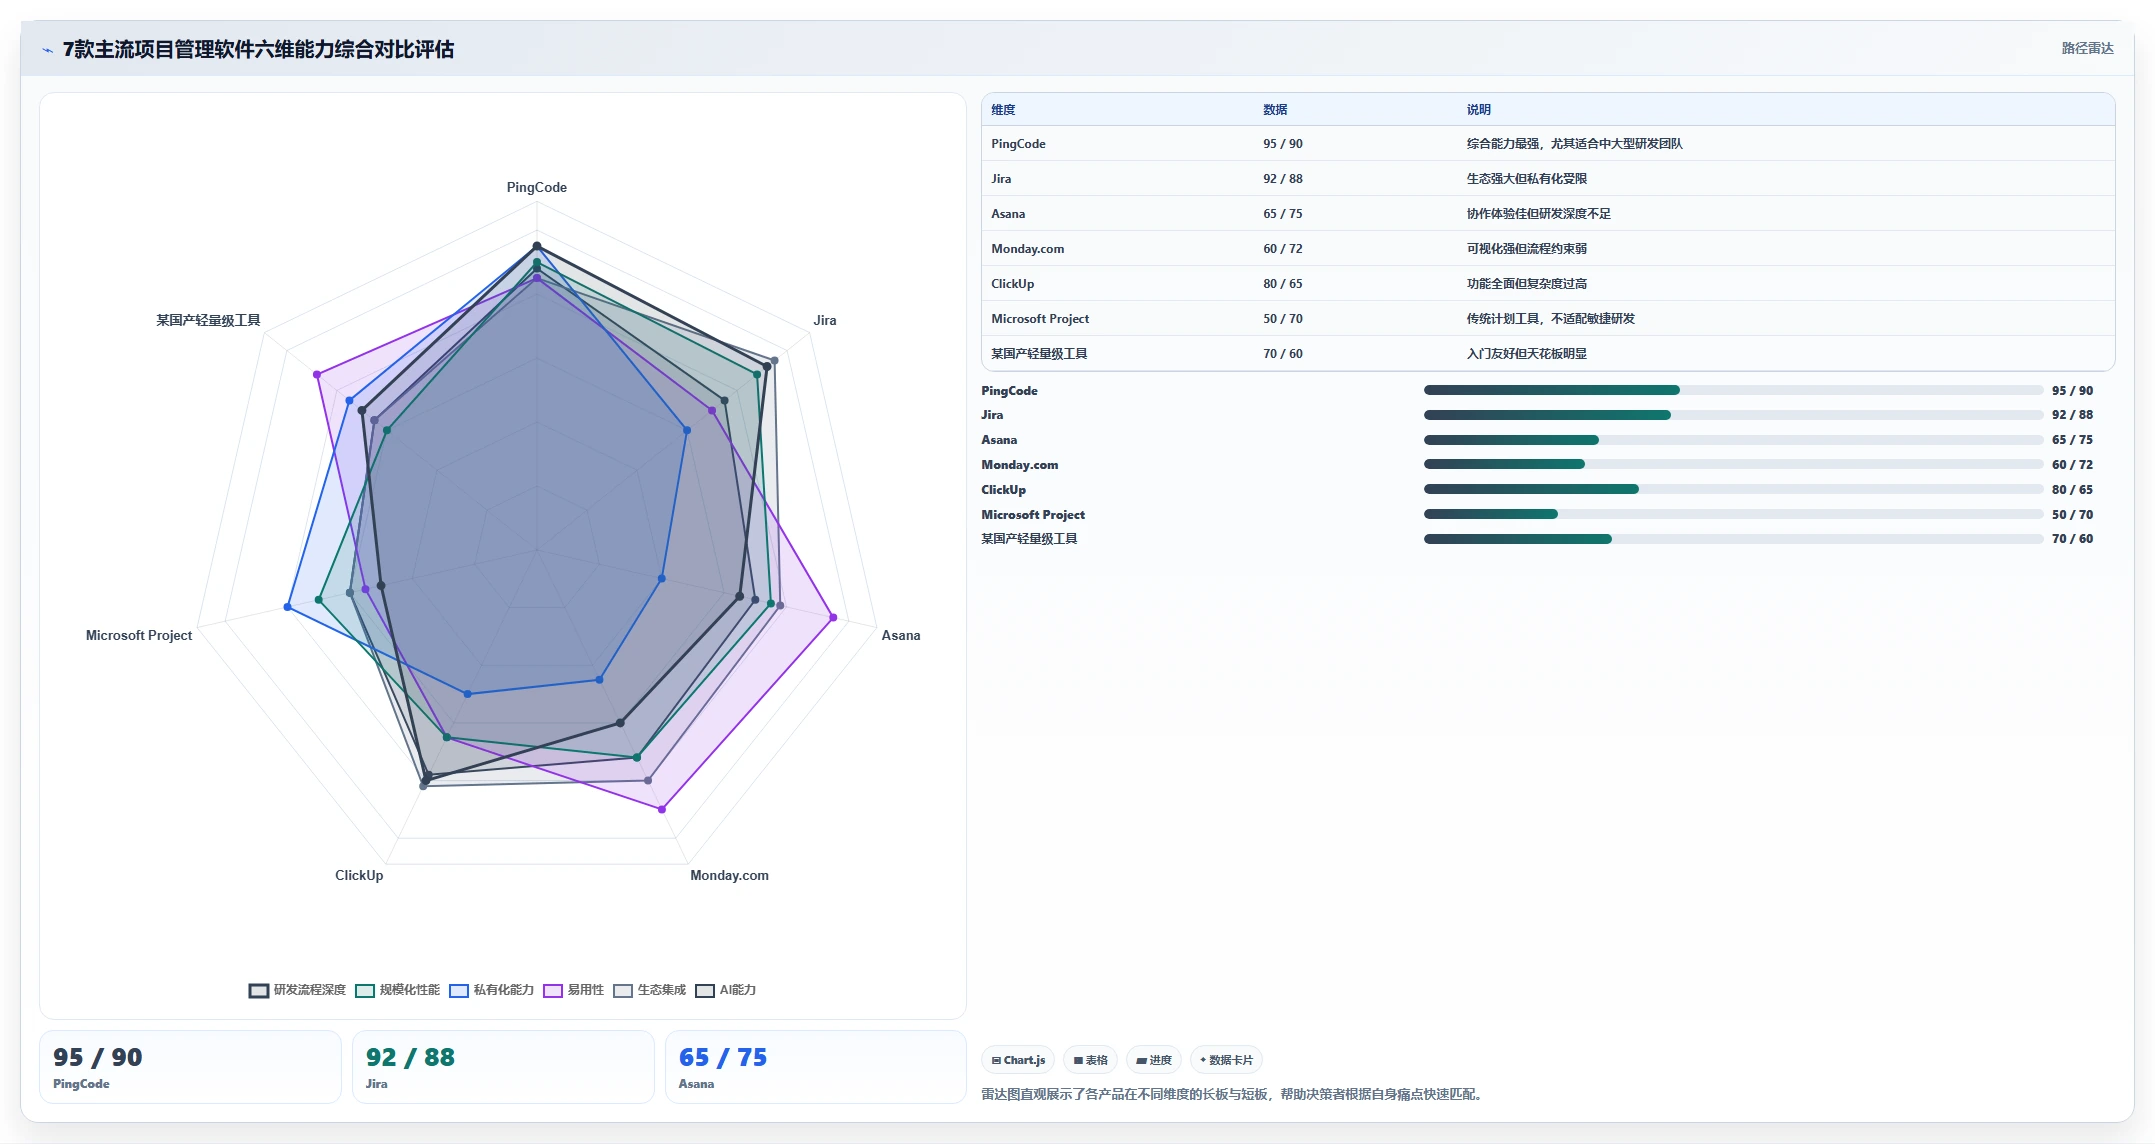Open the 65 / 75 Asana stat card
Screen dimensions: 2155x1144
tap(816, 1067)
